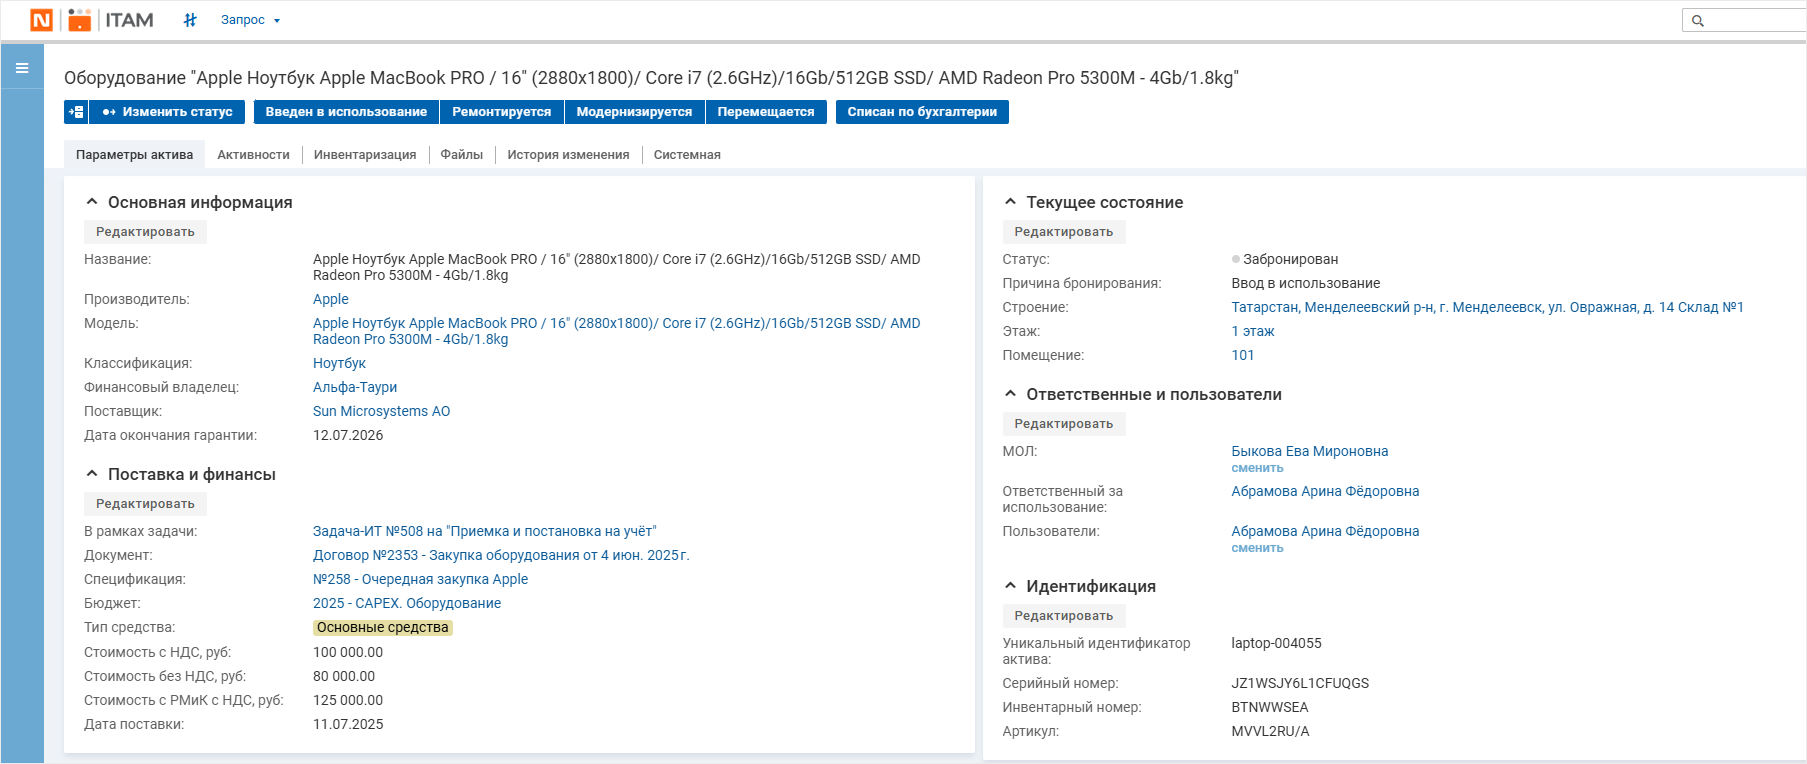The image size is (1807, 764).
Task: Click сменить under Пользователи
Action: tap(1257, 548)
